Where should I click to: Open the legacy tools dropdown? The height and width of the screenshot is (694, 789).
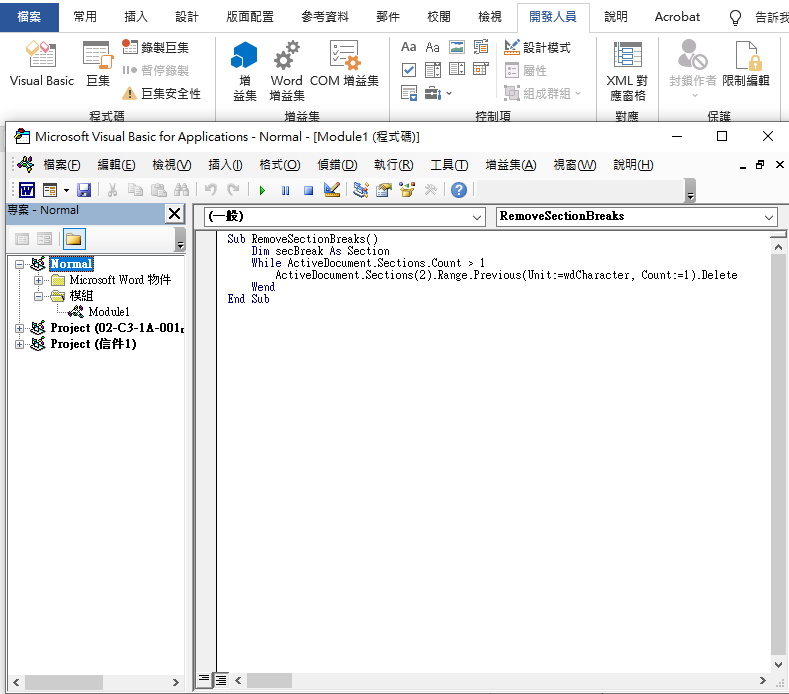(x=438, y=93)
